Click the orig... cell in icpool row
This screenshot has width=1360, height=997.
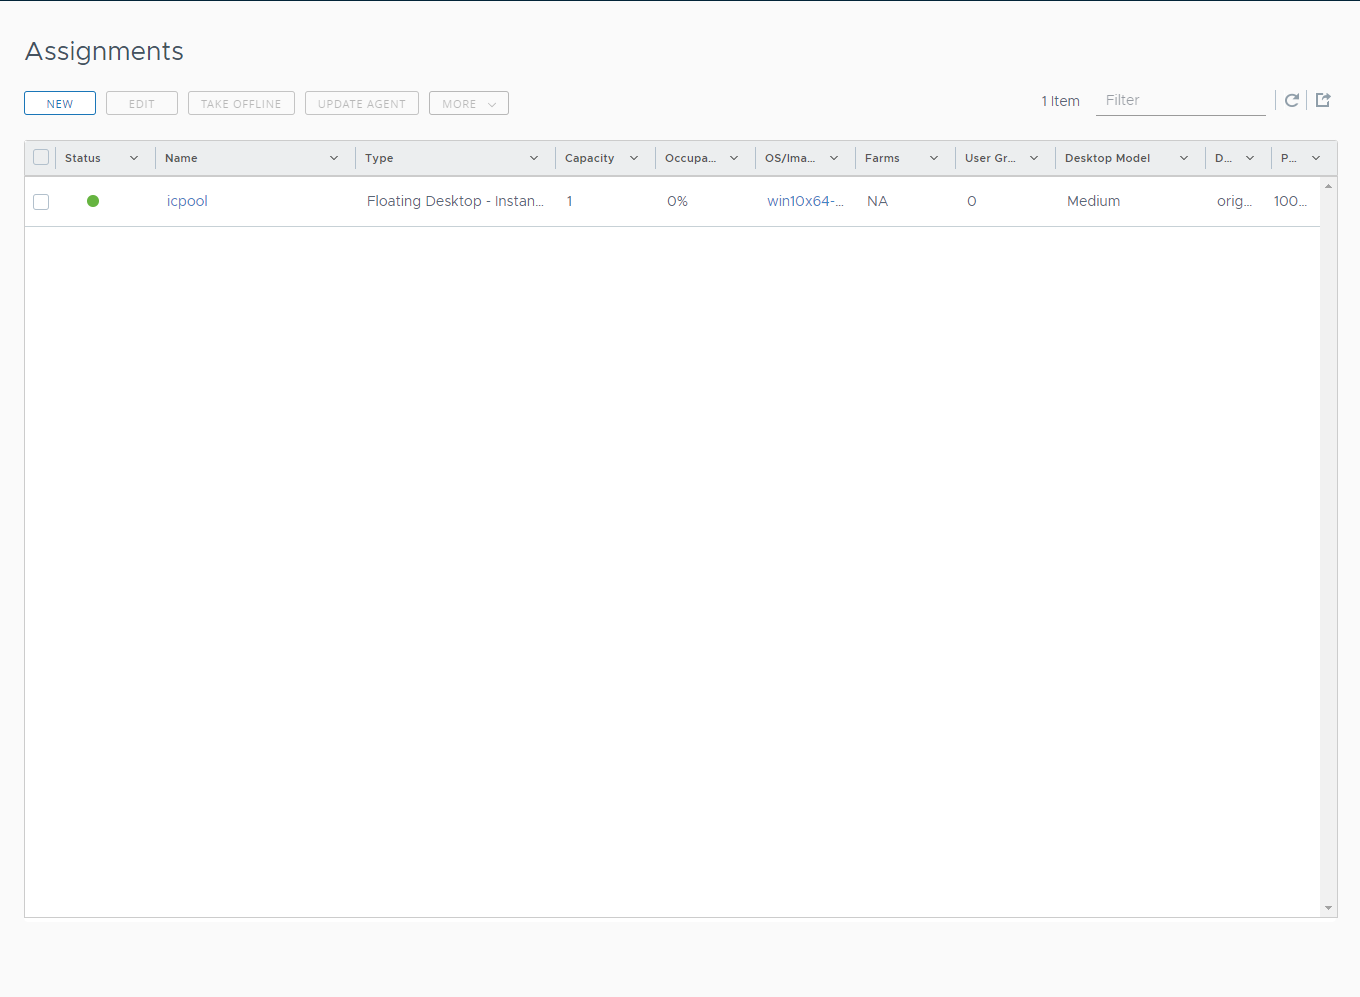point(1234,201)
